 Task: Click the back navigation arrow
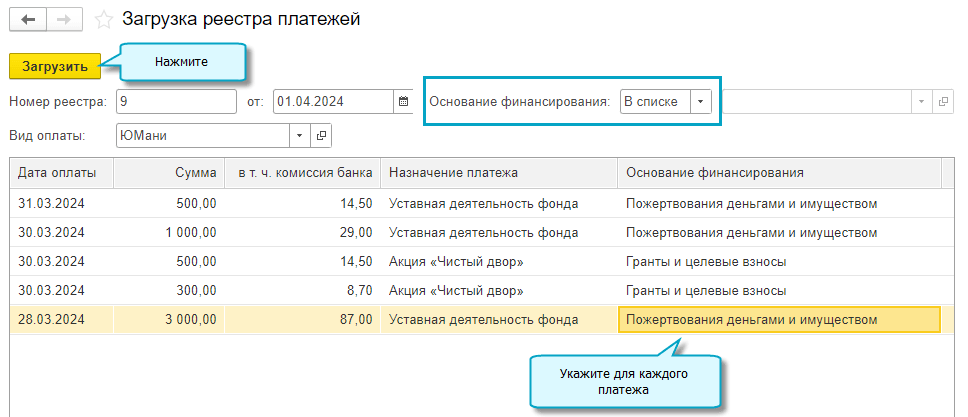(x=28, y=20)
